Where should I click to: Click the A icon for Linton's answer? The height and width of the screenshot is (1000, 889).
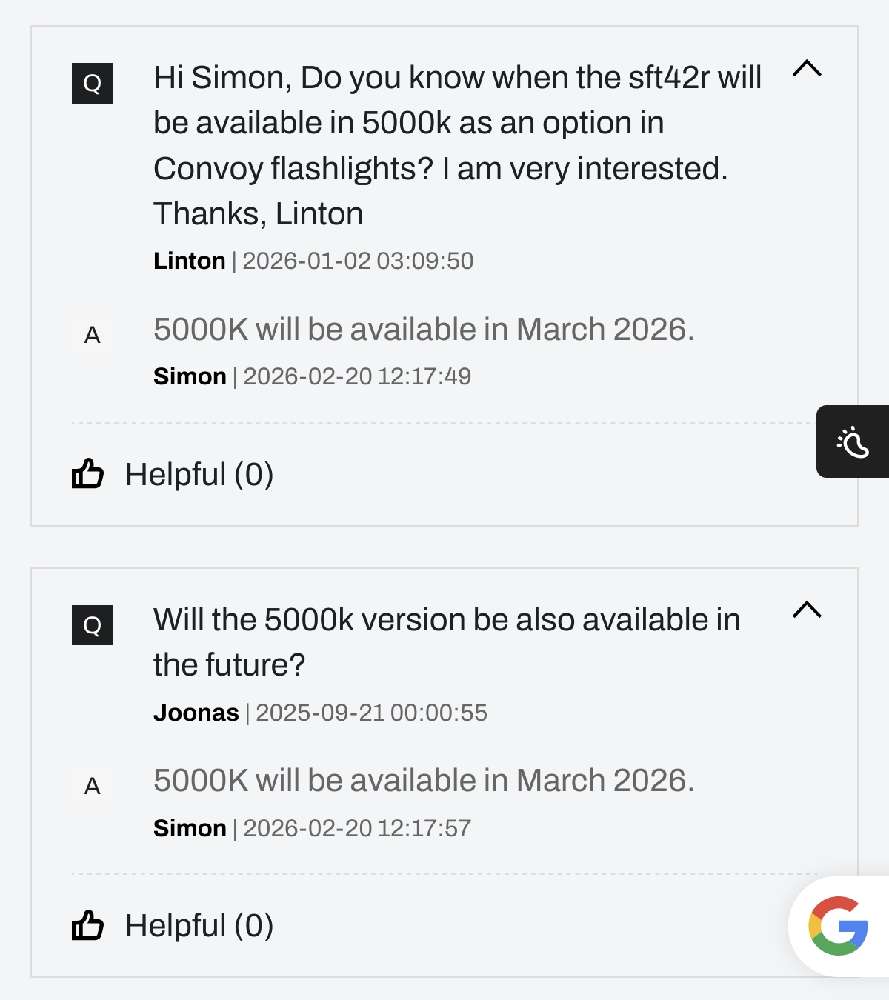92,335
